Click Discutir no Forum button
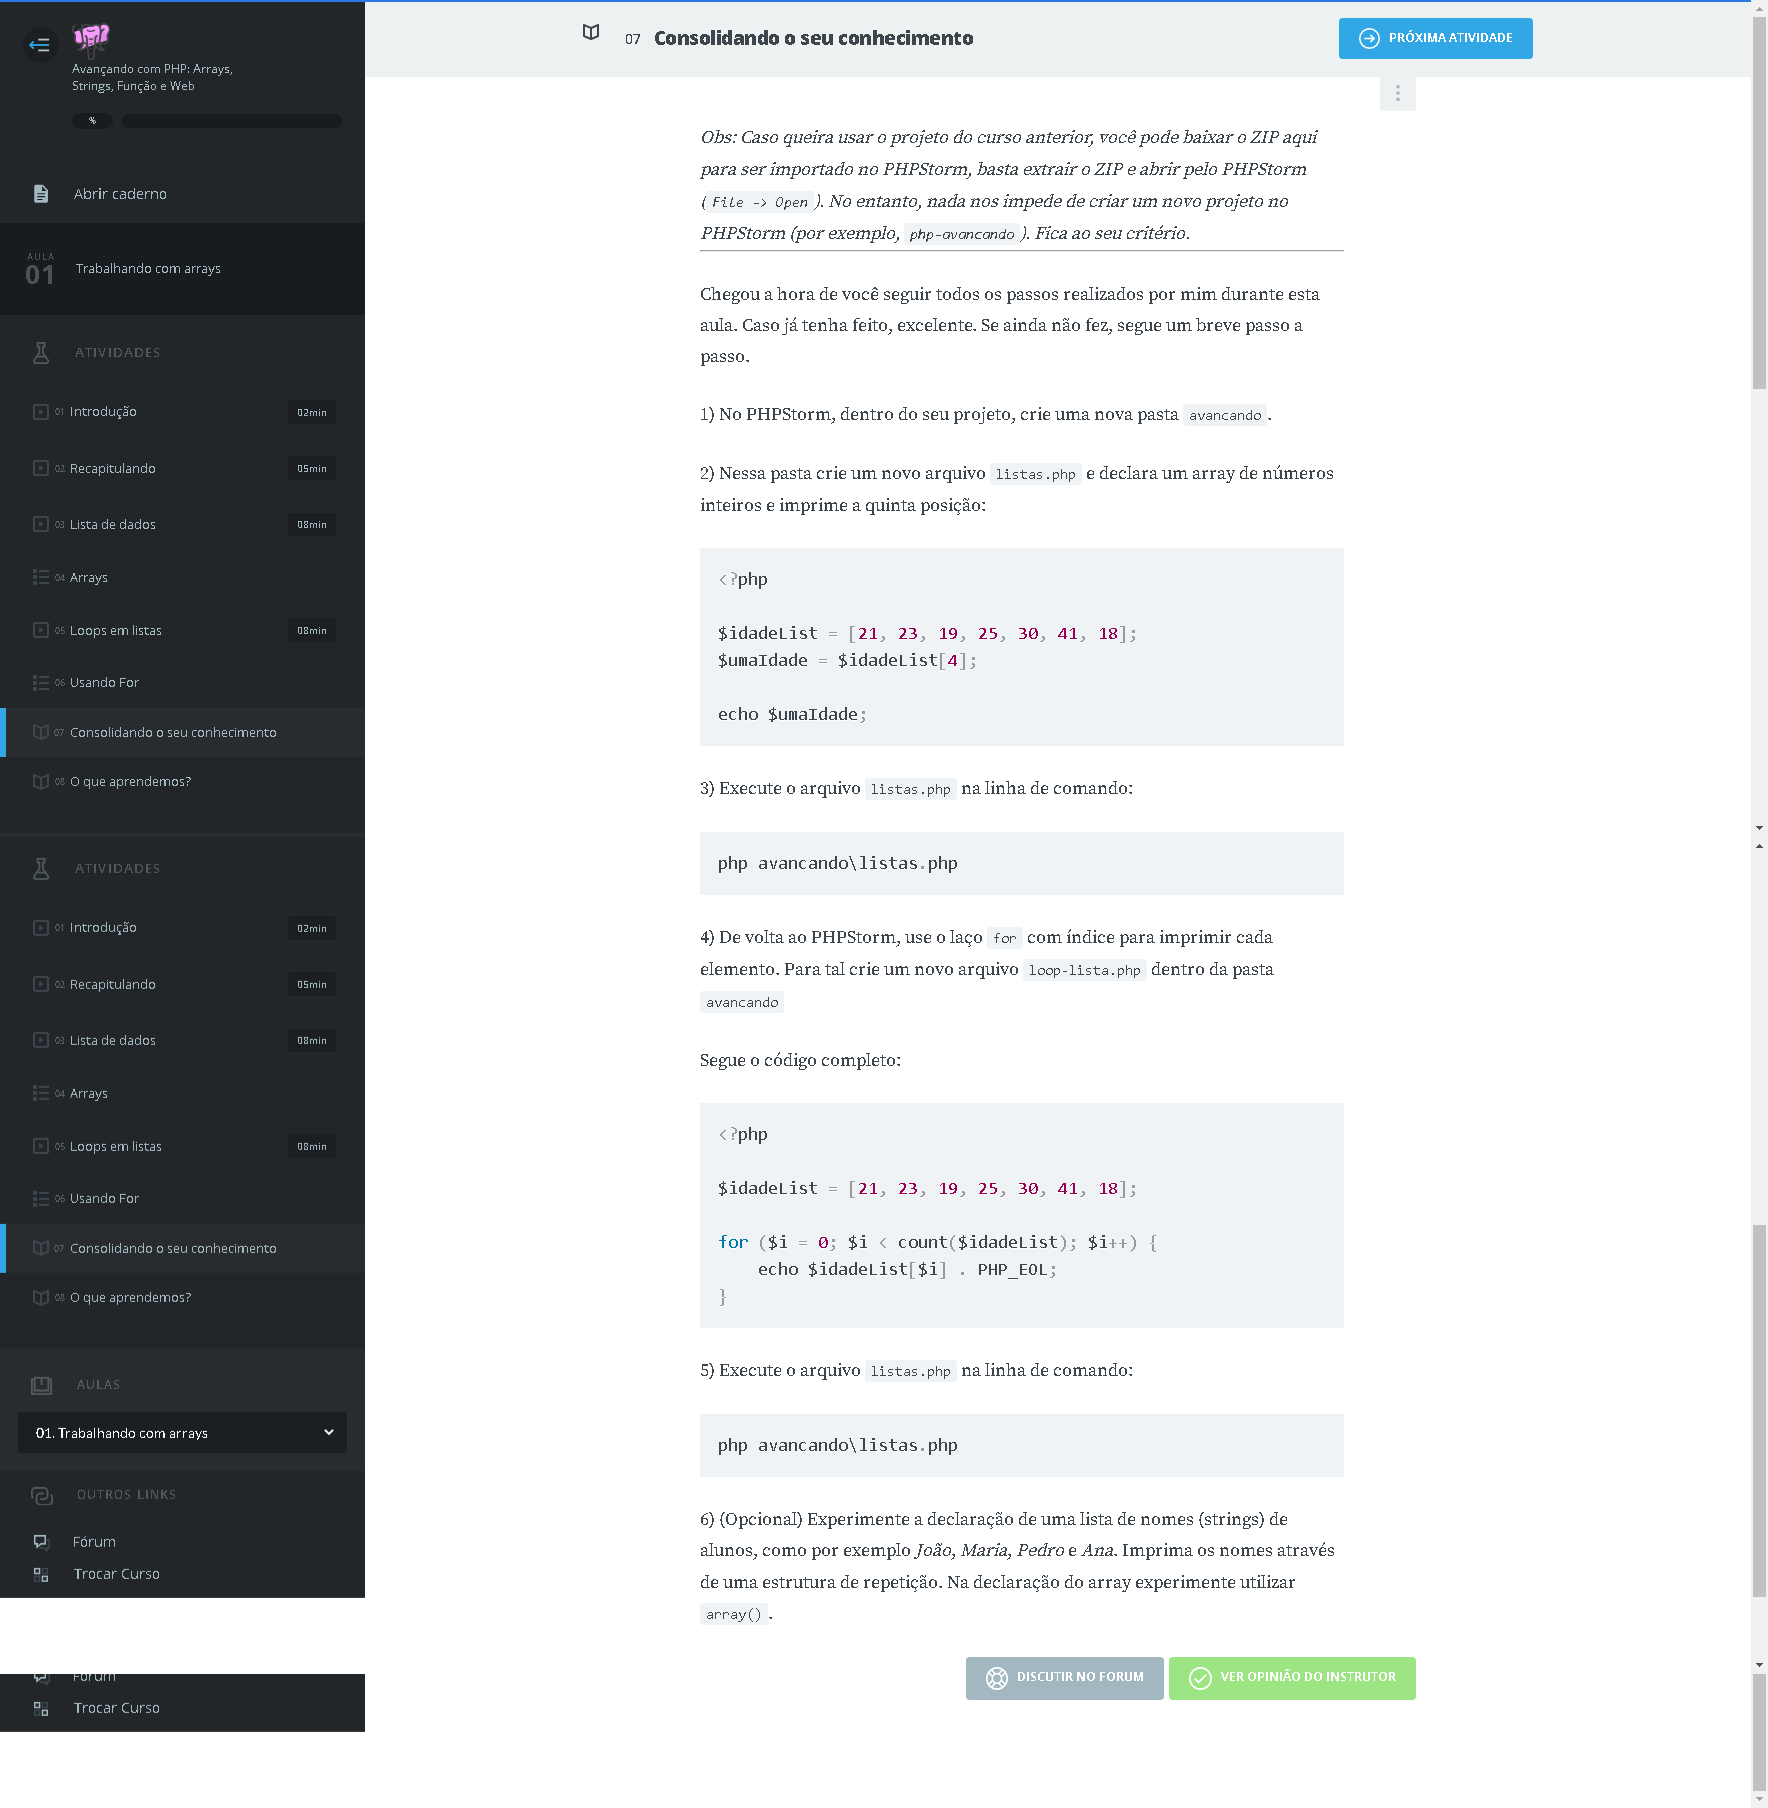Screen dimensions: 1768x1808 click(1064, 1678)
